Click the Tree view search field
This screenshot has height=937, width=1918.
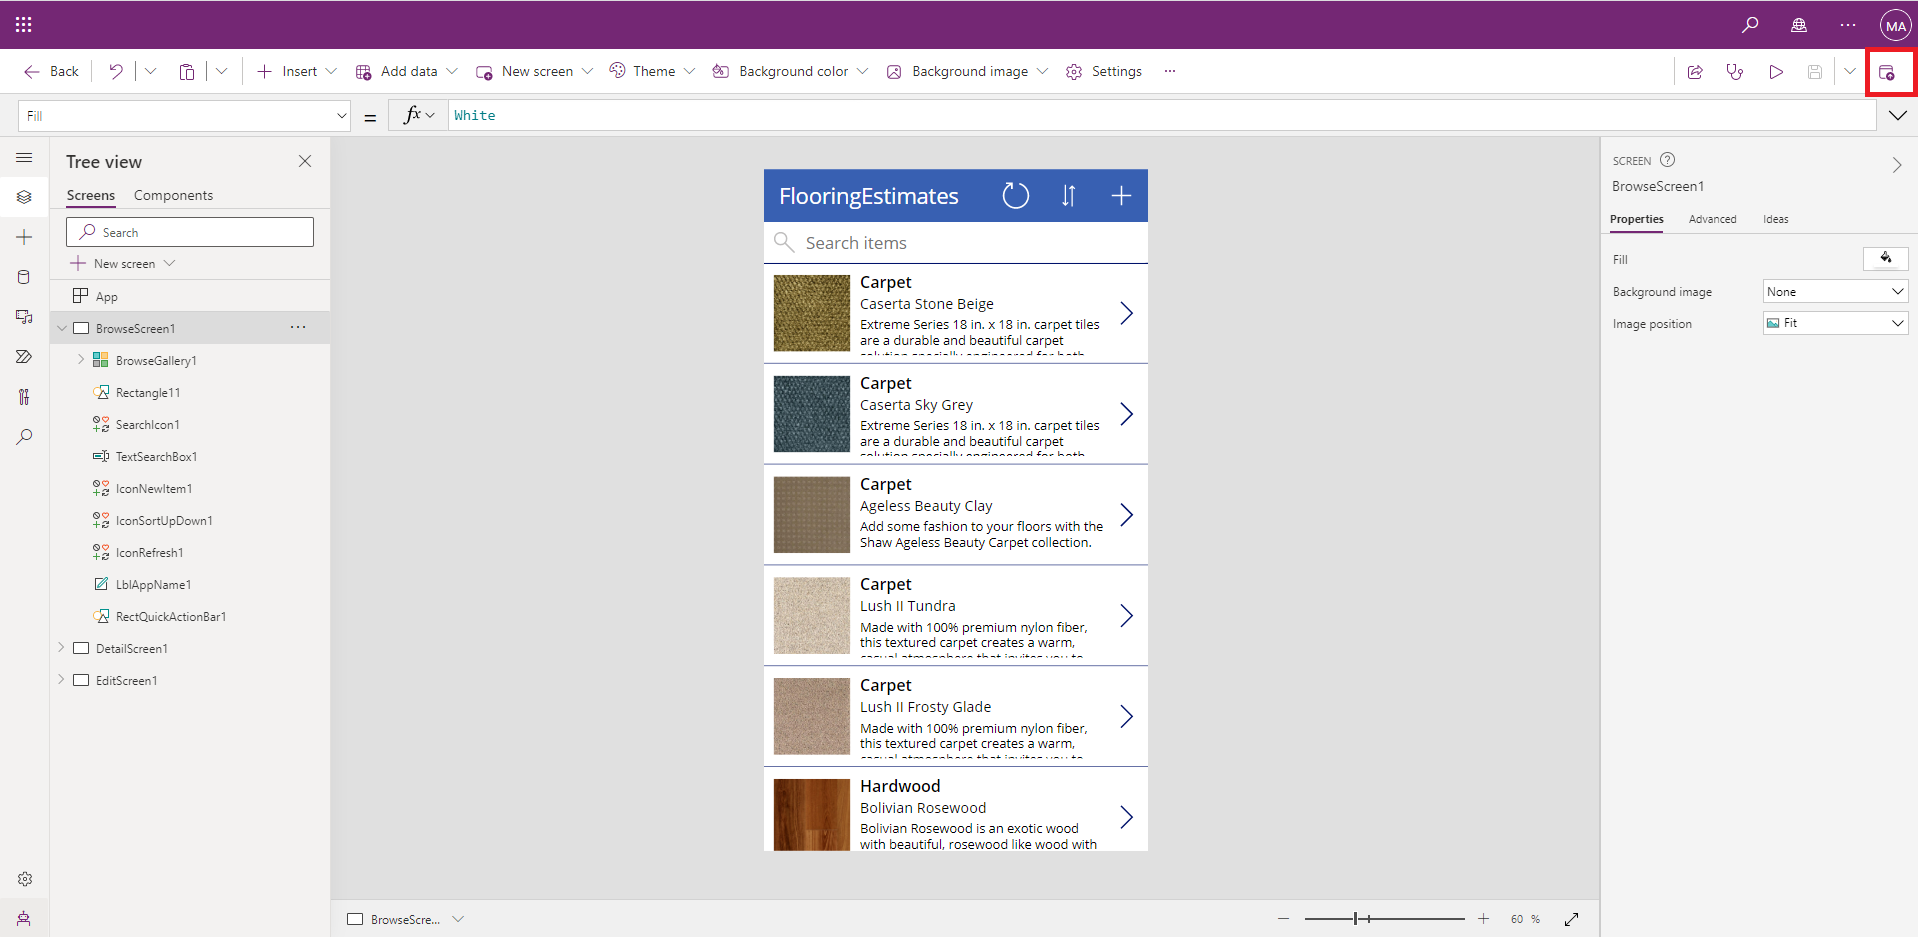[190, 232]
